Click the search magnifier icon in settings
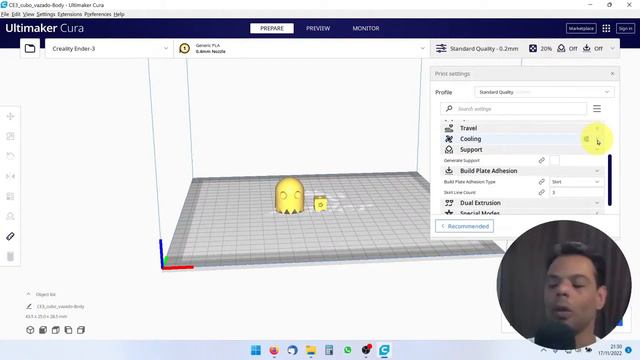The image size is (640, 360). (449, 109)
